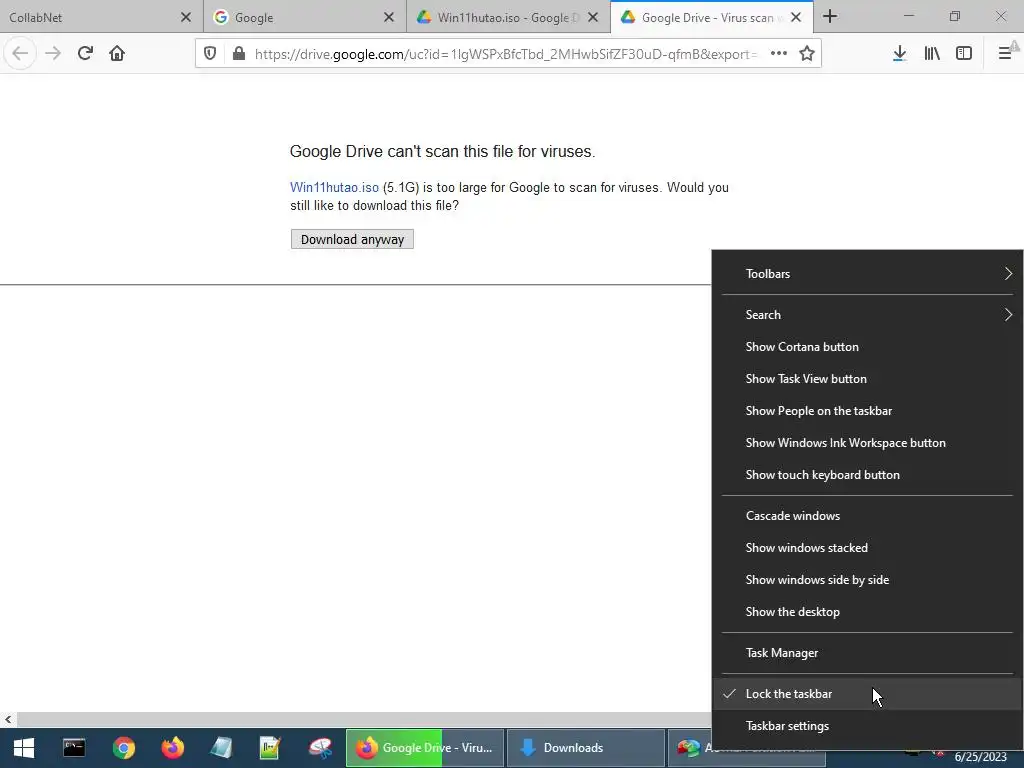Open the green chart notepad taskbar icon
The height and width of the screenshot is (768, 1024).
tap(270, 748)
